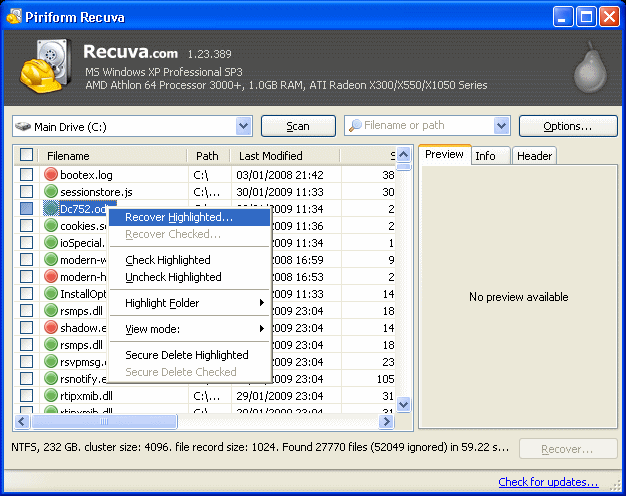This screenshot has height=496, width=626.
Task: Open the Options dialog
Action: click(x=568, y=126)
